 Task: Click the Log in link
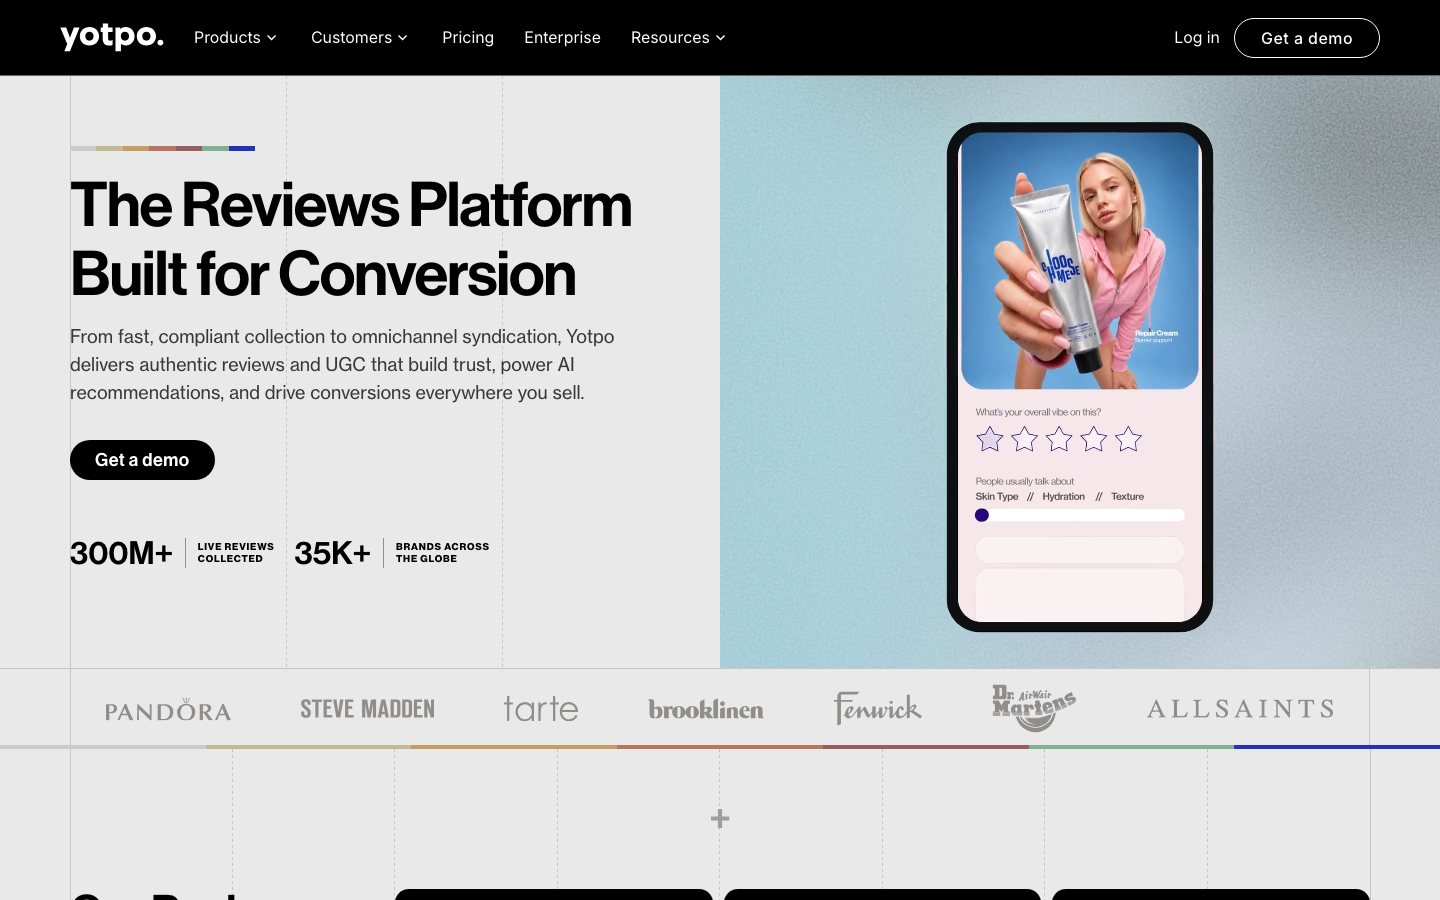click(x=1196, y=37)
